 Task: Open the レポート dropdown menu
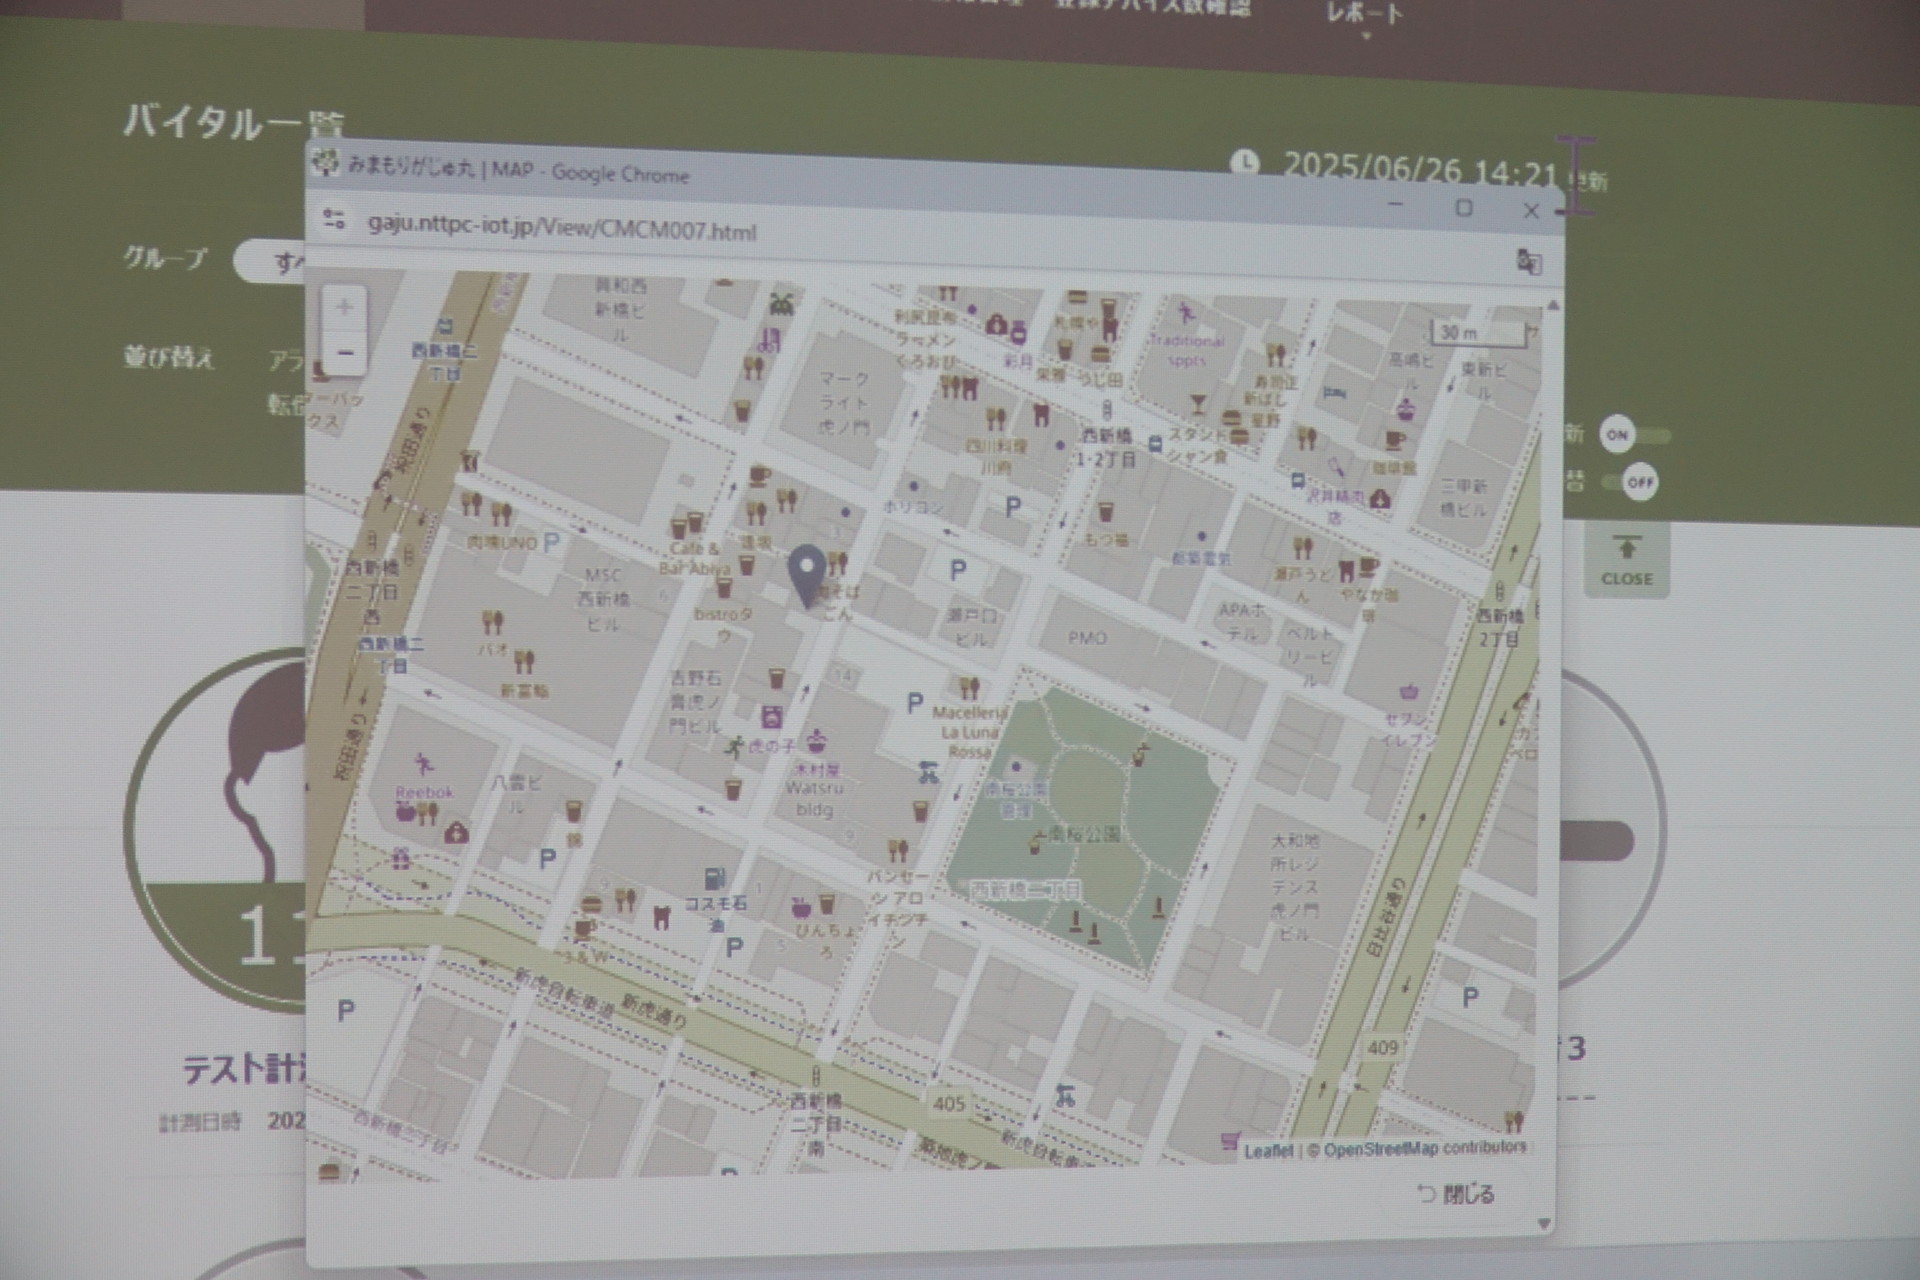click(x=1365, y=16)
